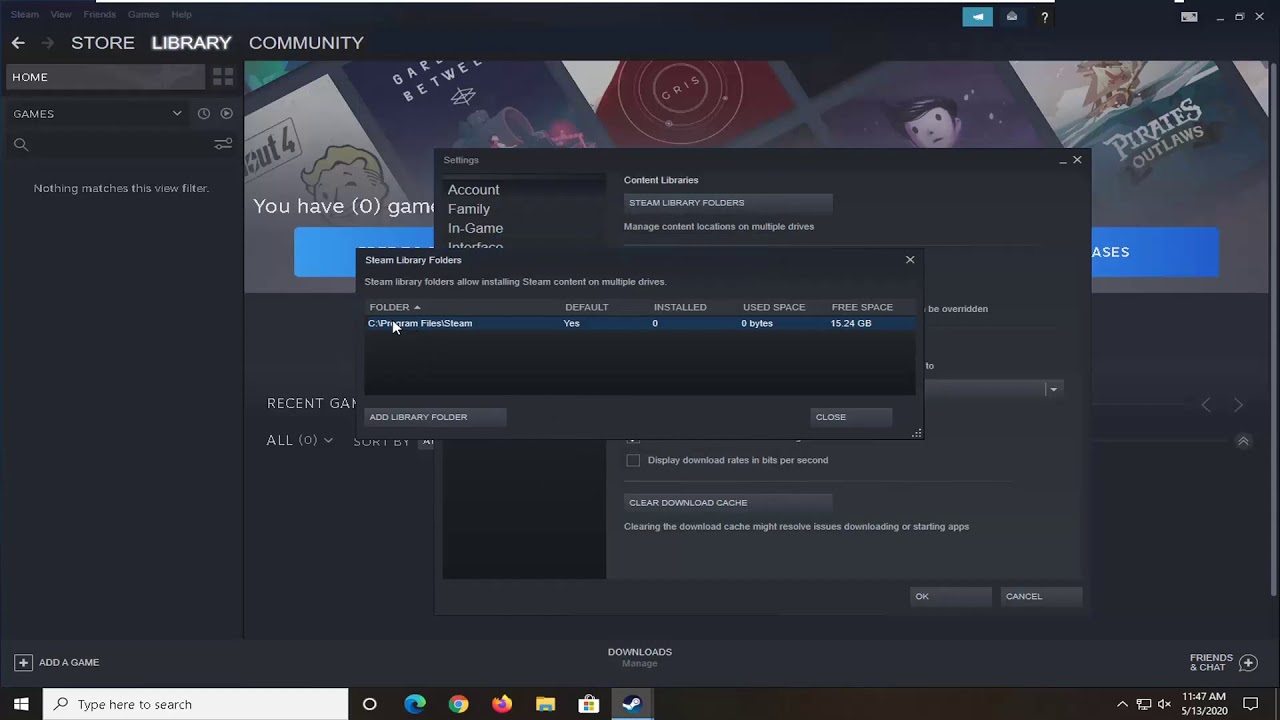Click CLOSE in Library Folders dialog
Screen dimensions: 1280x720
[851, 417]
